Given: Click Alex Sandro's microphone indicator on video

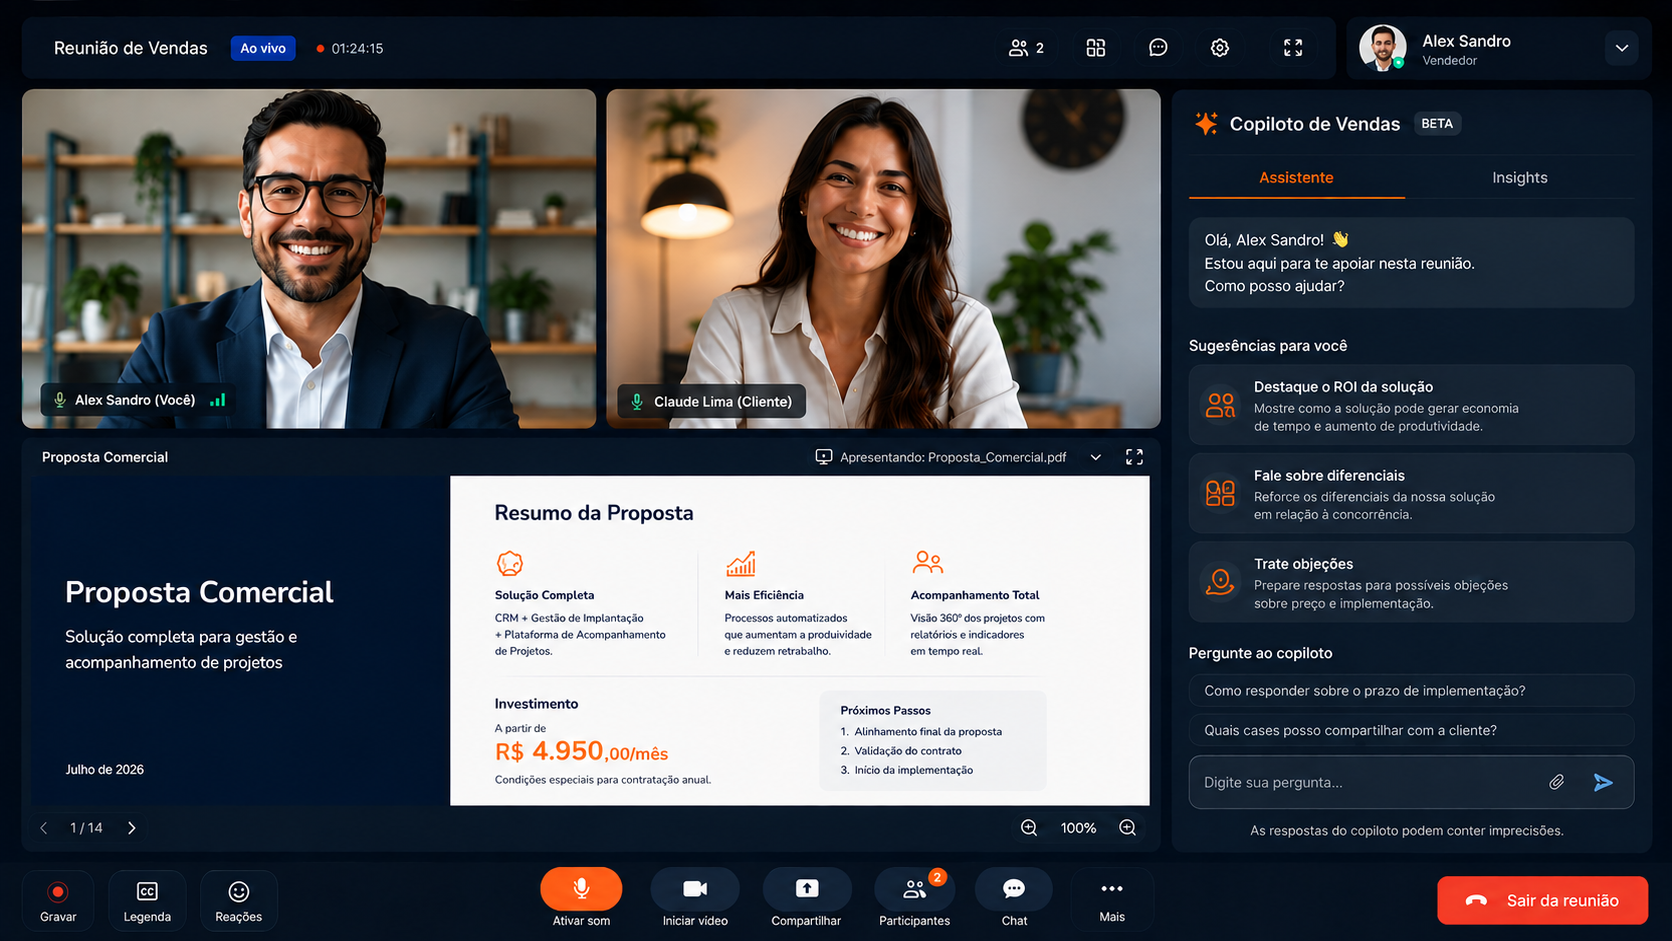Looking at the screenshot, I should (60, 400).
